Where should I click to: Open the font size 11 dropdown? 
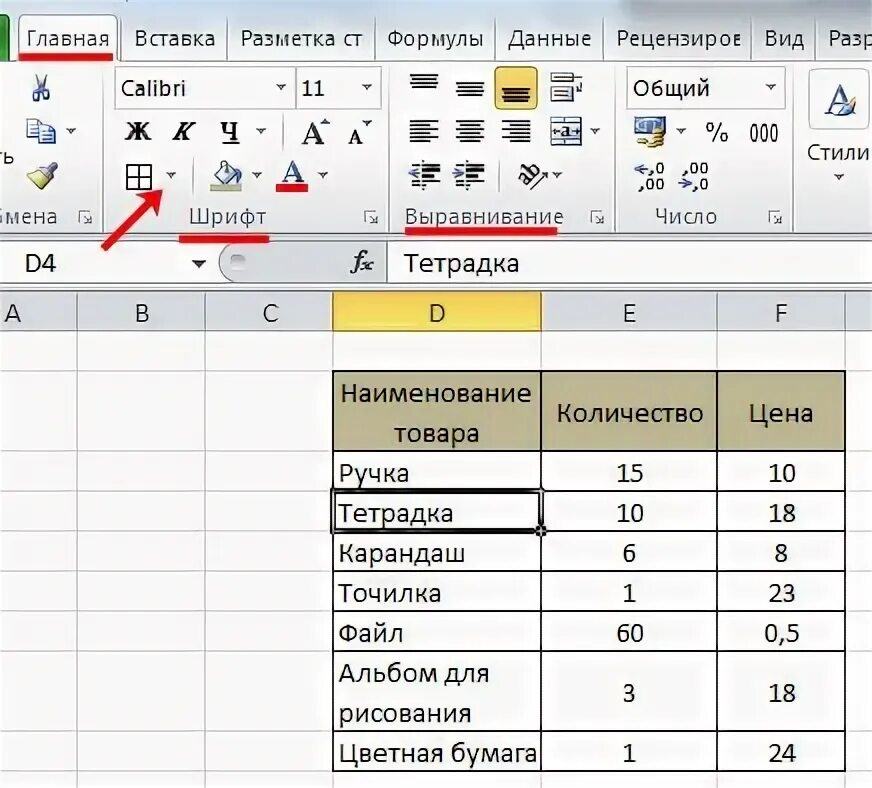pyautogui.click(x=367, y=87)
